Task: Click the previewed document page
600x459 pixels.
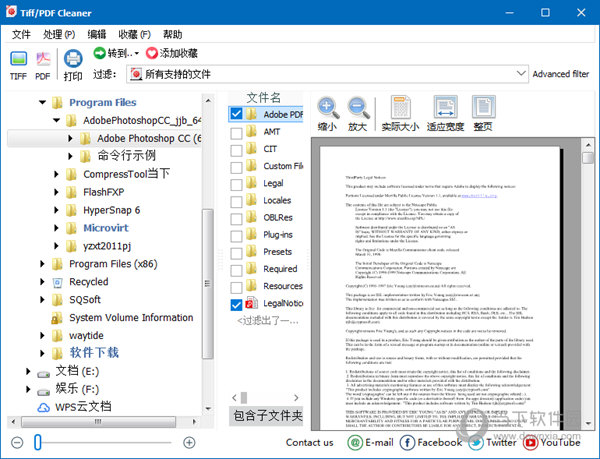Action: [440, 288]
